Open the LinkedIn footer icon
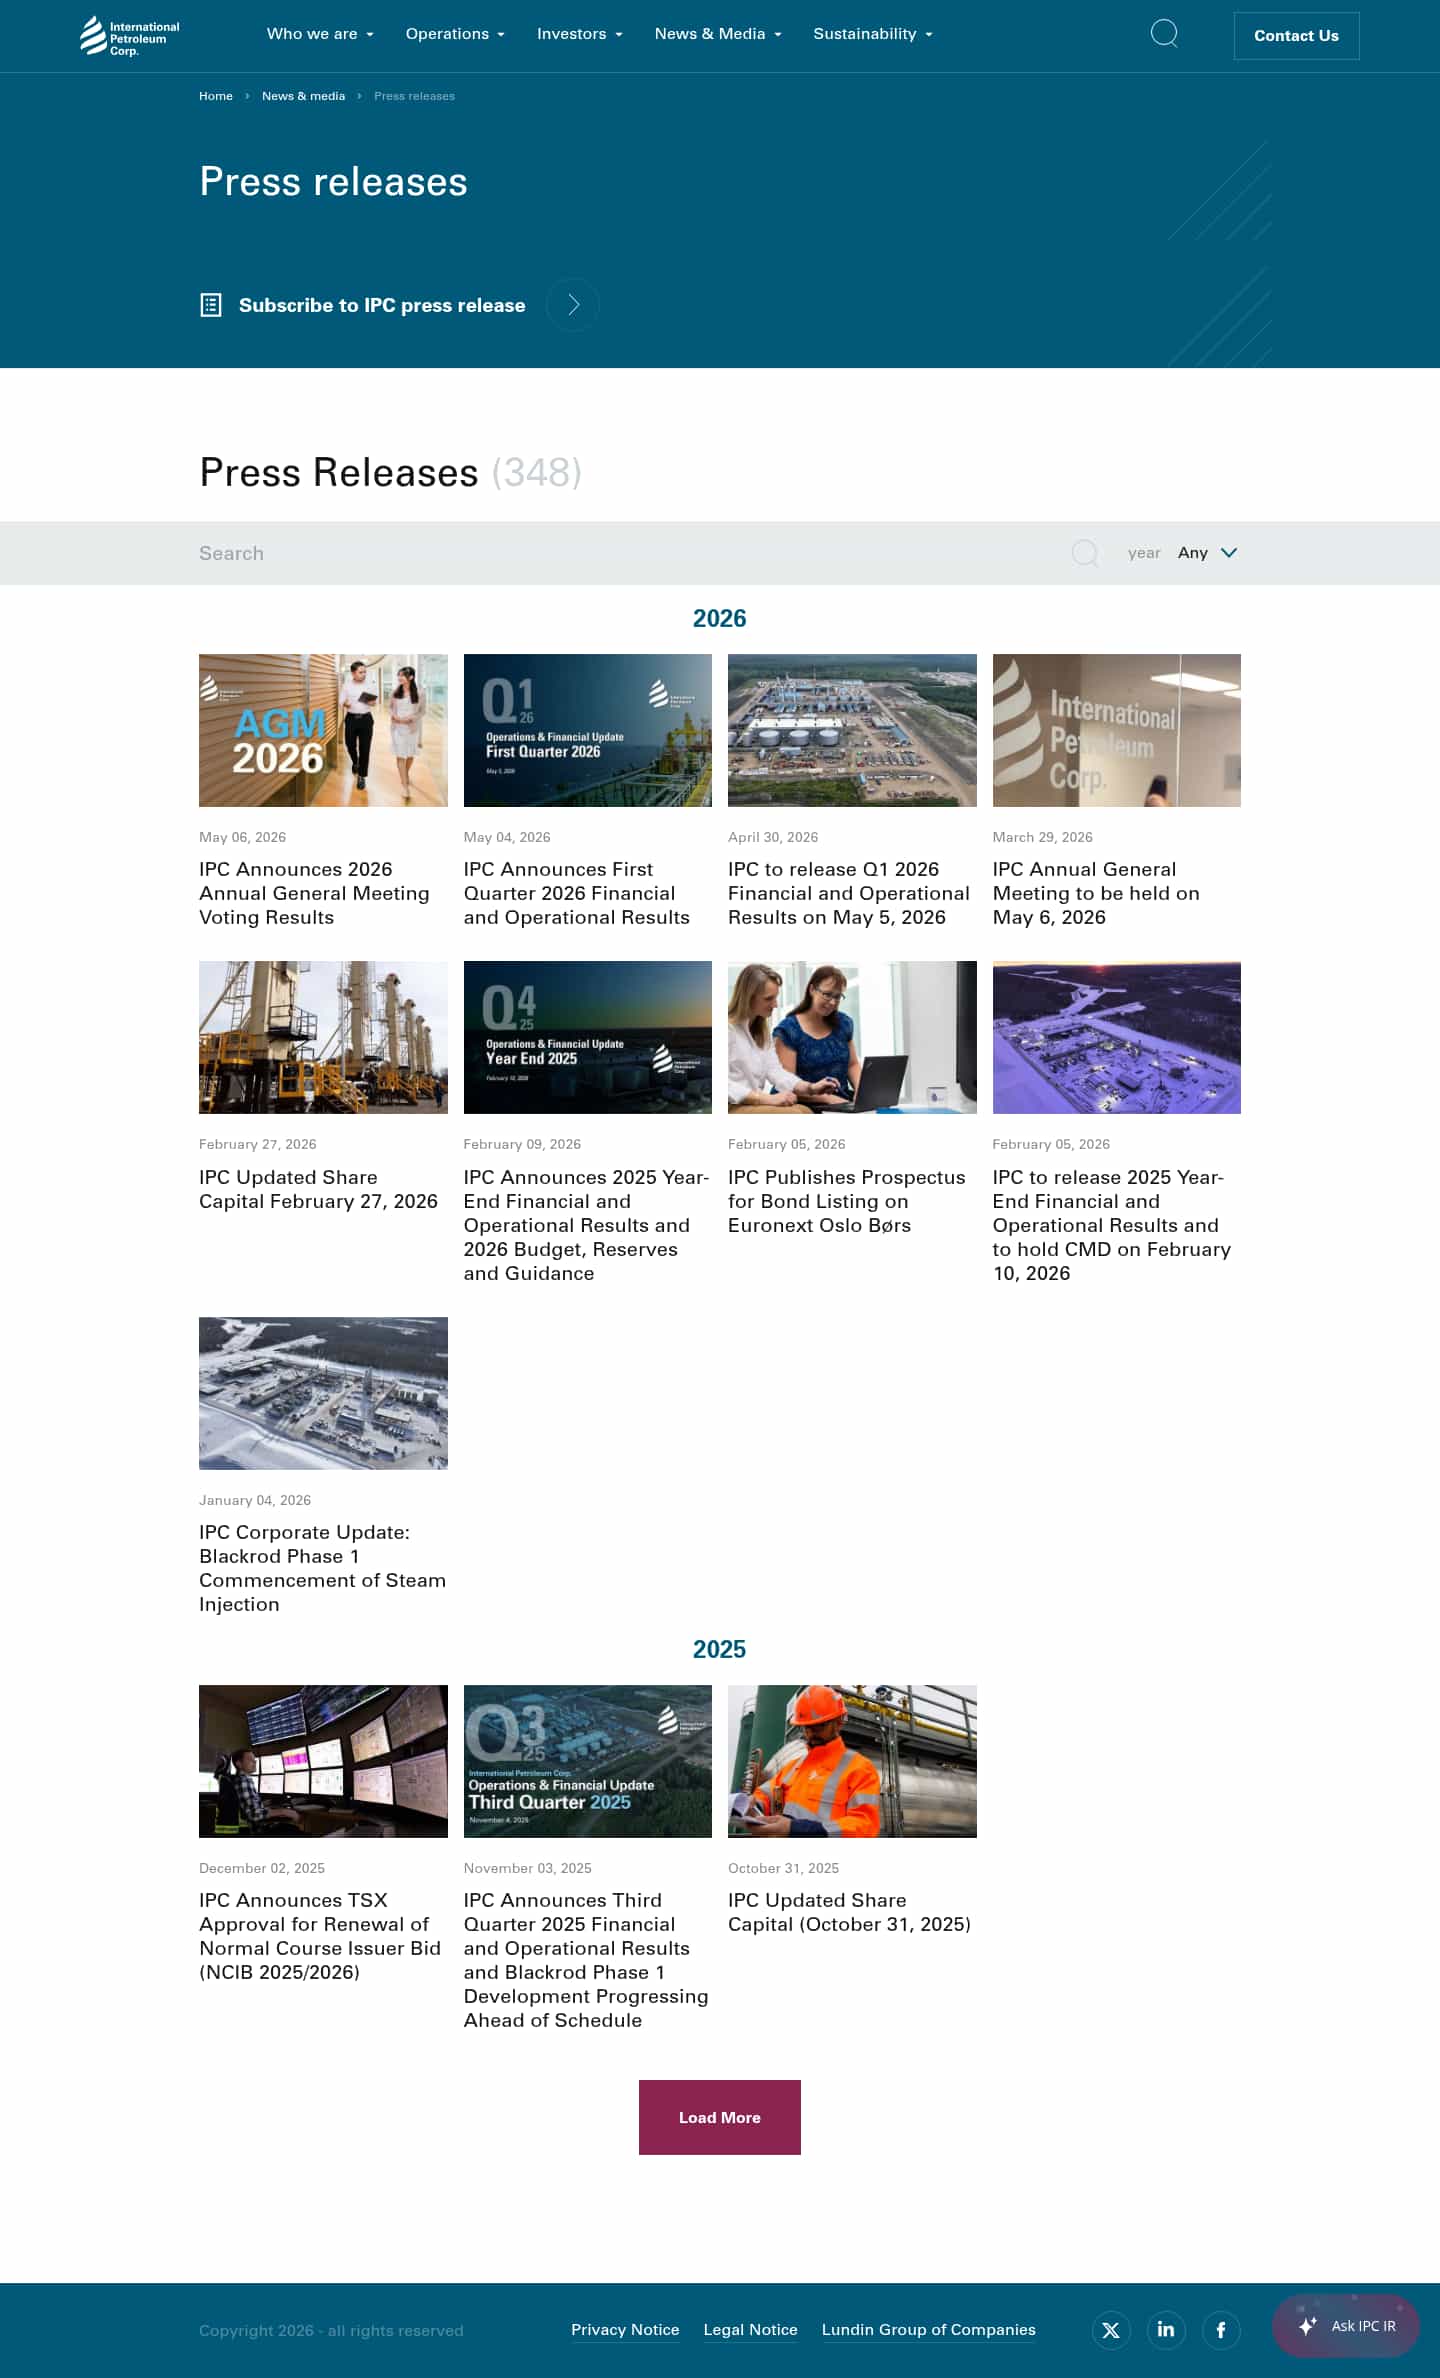Image resolution: width=1440 pixels, height=2378 pixels. coord(1166,2330)
